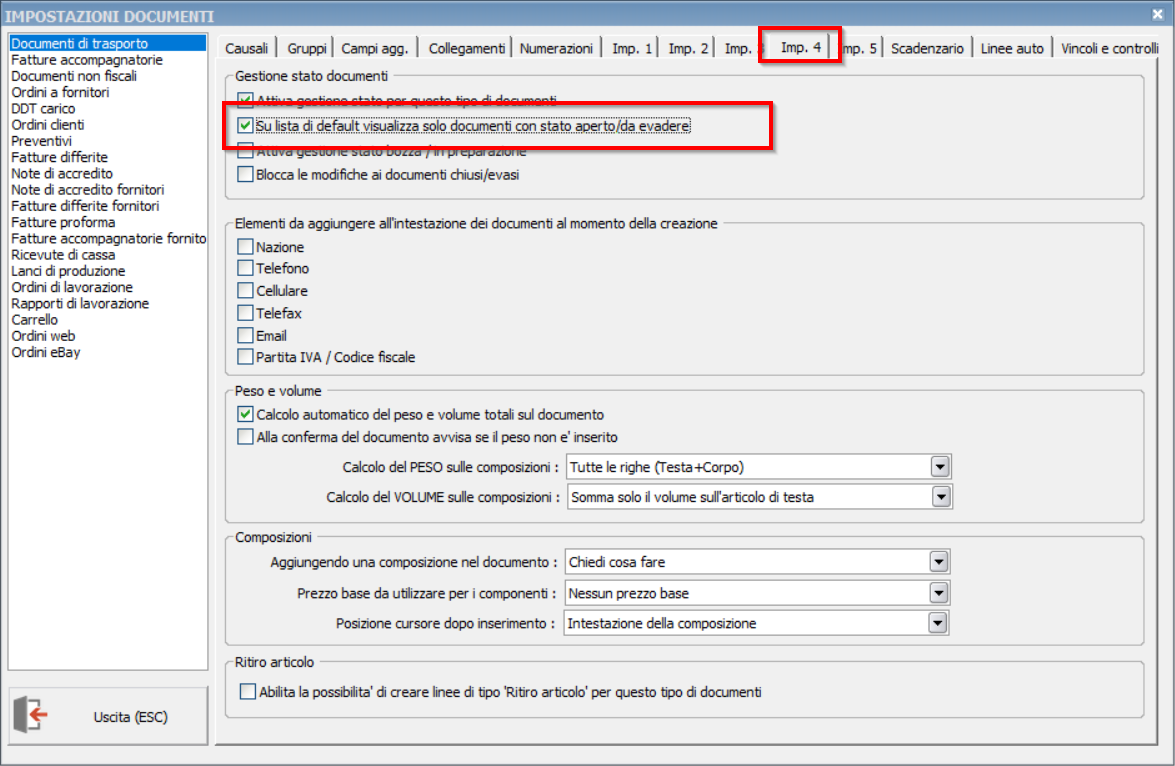Select 'DDT carico' in list
This screenshot has width=1175, height=766.
107,109
